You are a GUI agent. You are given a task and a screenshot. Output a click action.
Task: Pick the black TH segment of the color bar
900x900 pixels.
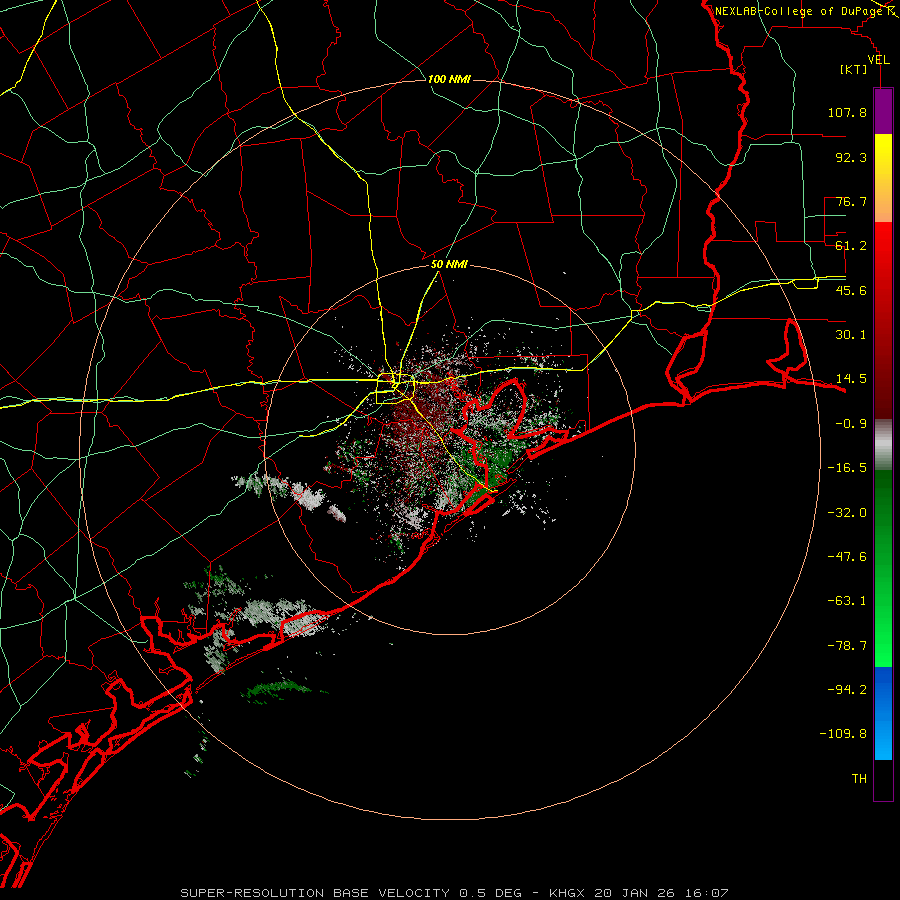[x=883, y=780]
